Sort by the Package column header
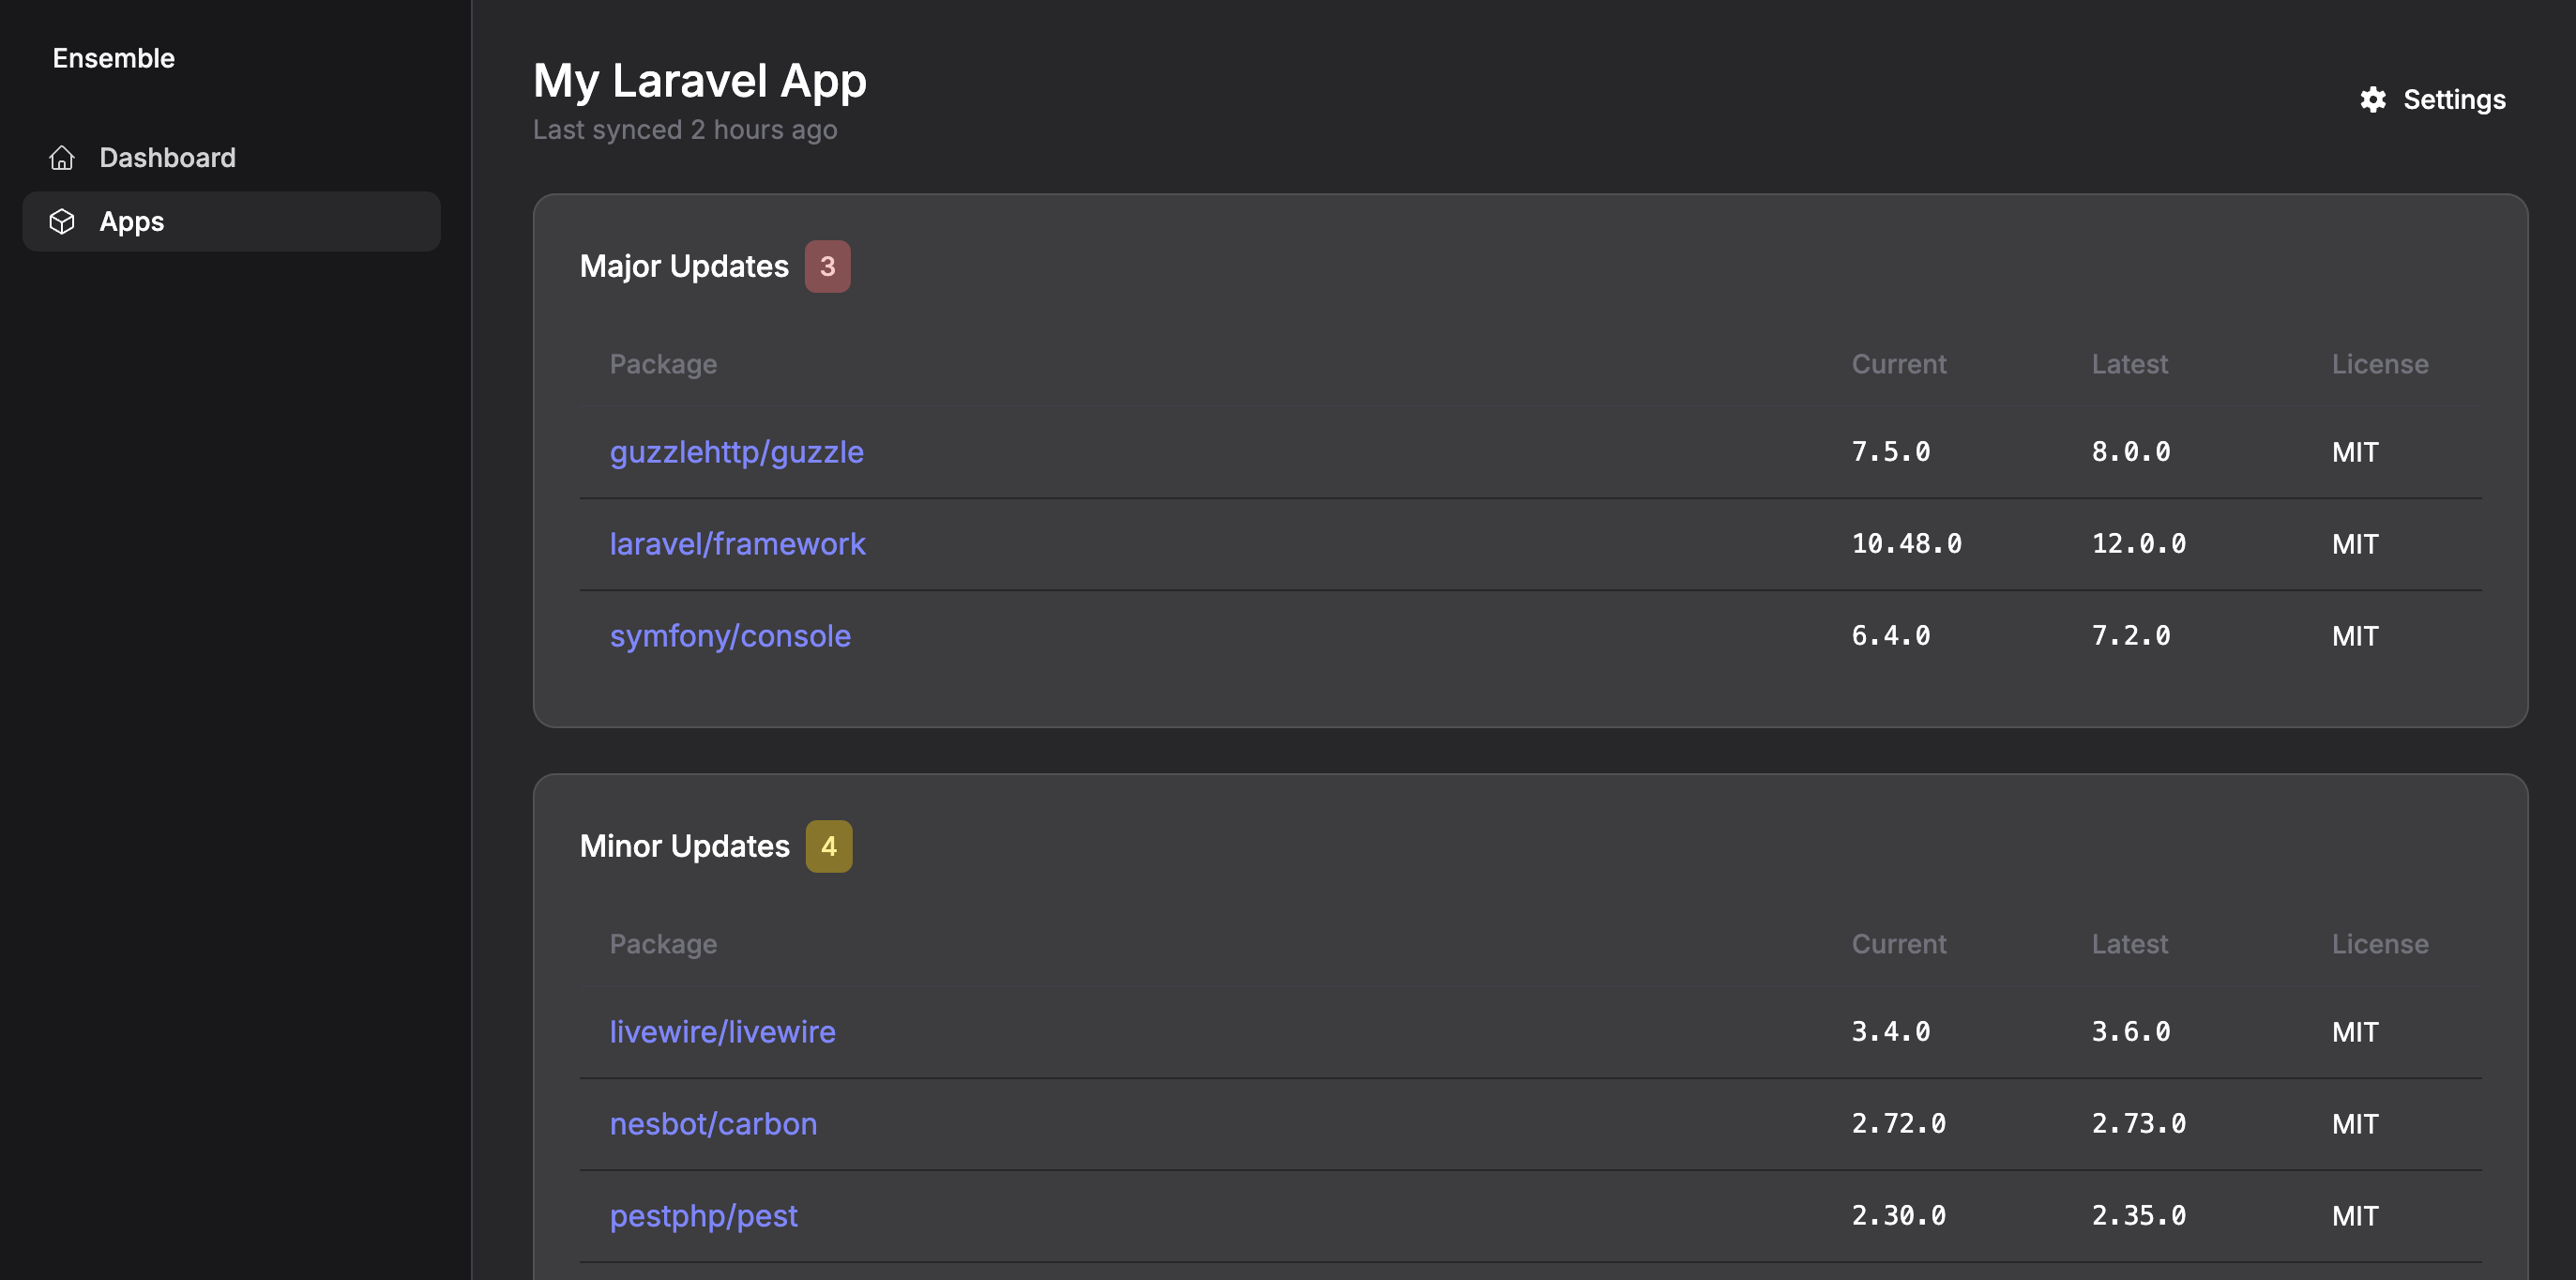The image size is (2576, 1280). pyautogui.click(x=663, y=364)
